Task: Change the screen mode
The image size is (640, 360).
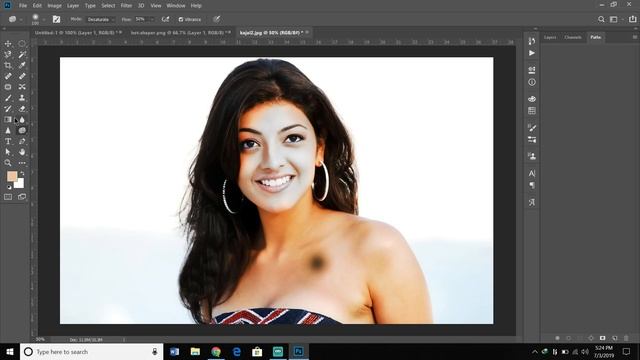Action: tap(22, 197)
